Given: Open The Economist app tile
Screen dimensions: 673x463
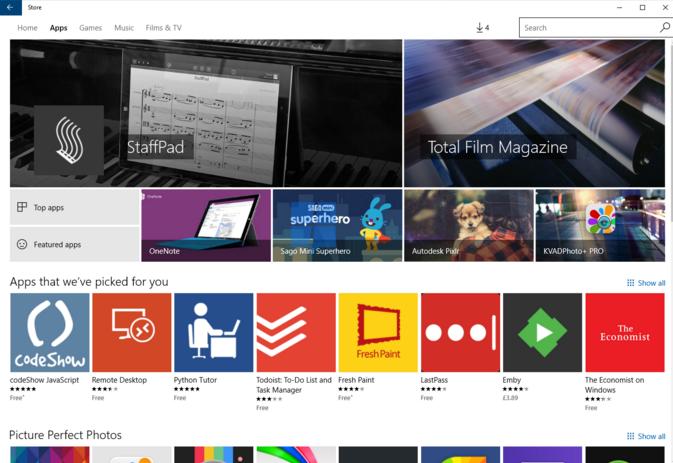Looking at the screenshot, I should [x=625, y=333].
